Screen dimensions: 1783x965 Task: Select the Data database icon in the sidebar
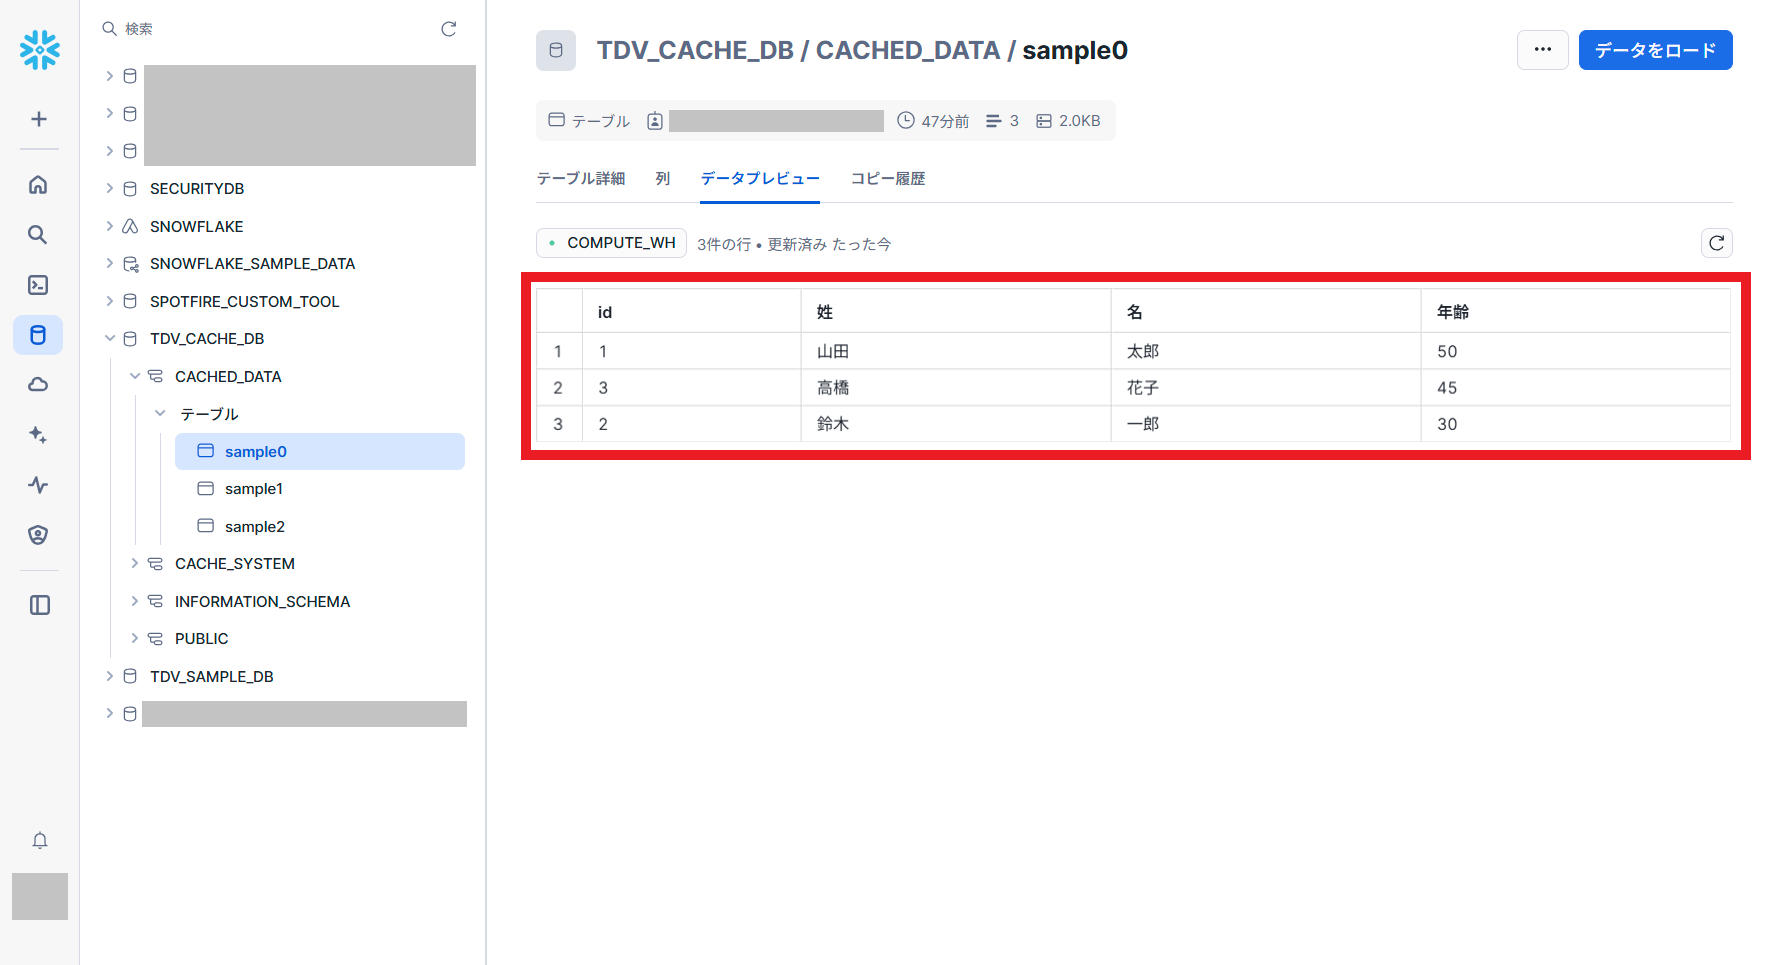coord(38,335)
